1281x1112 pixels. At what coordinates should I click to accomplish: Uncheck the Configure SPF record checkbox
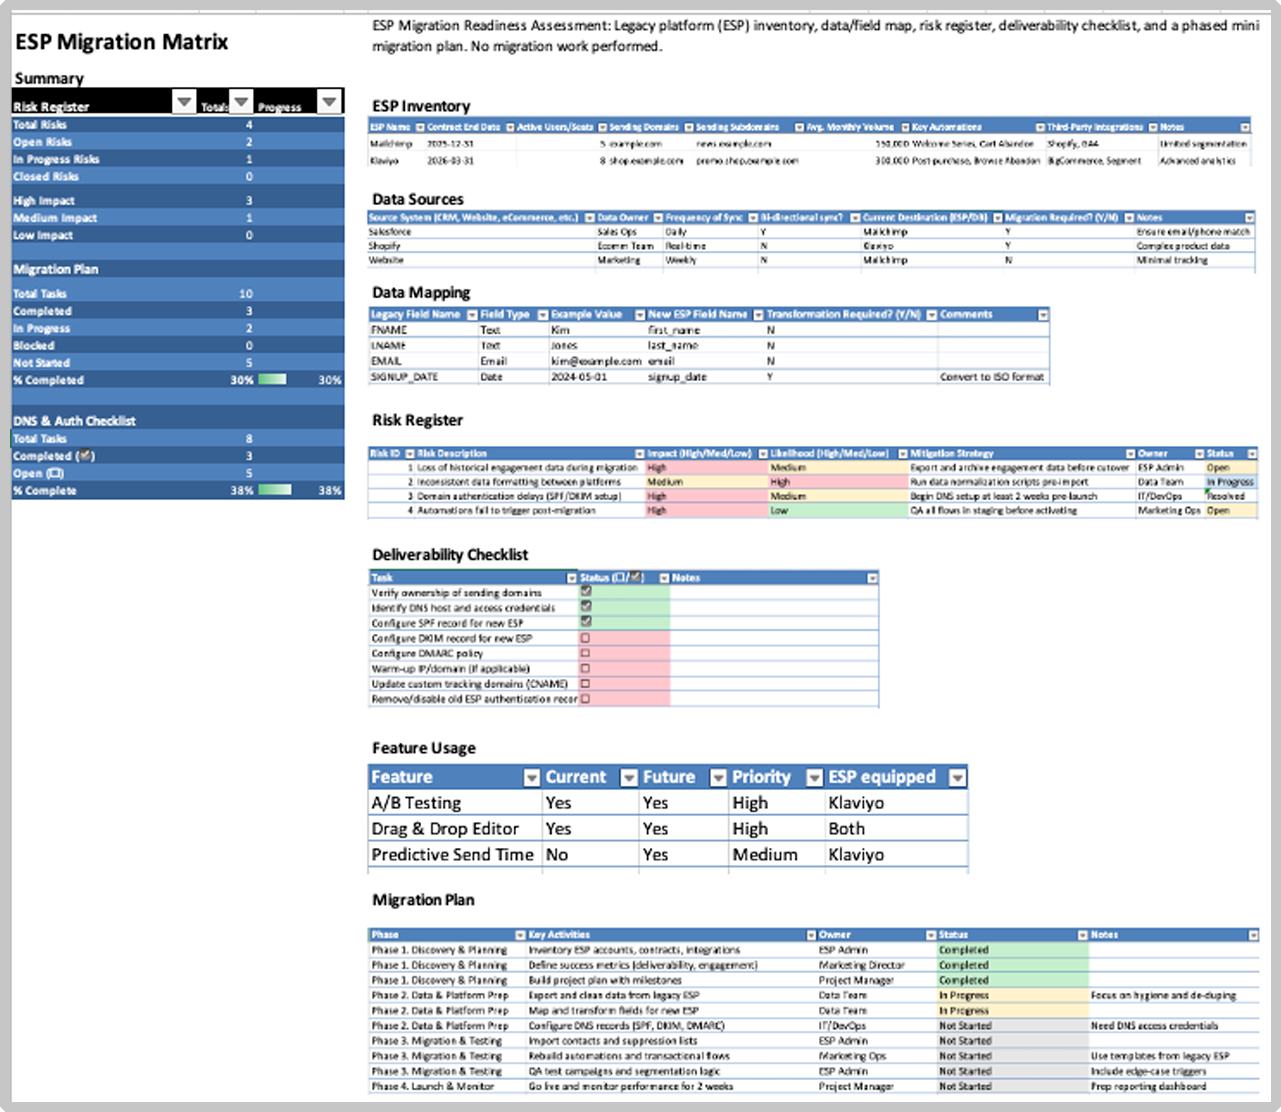point(587,623)
